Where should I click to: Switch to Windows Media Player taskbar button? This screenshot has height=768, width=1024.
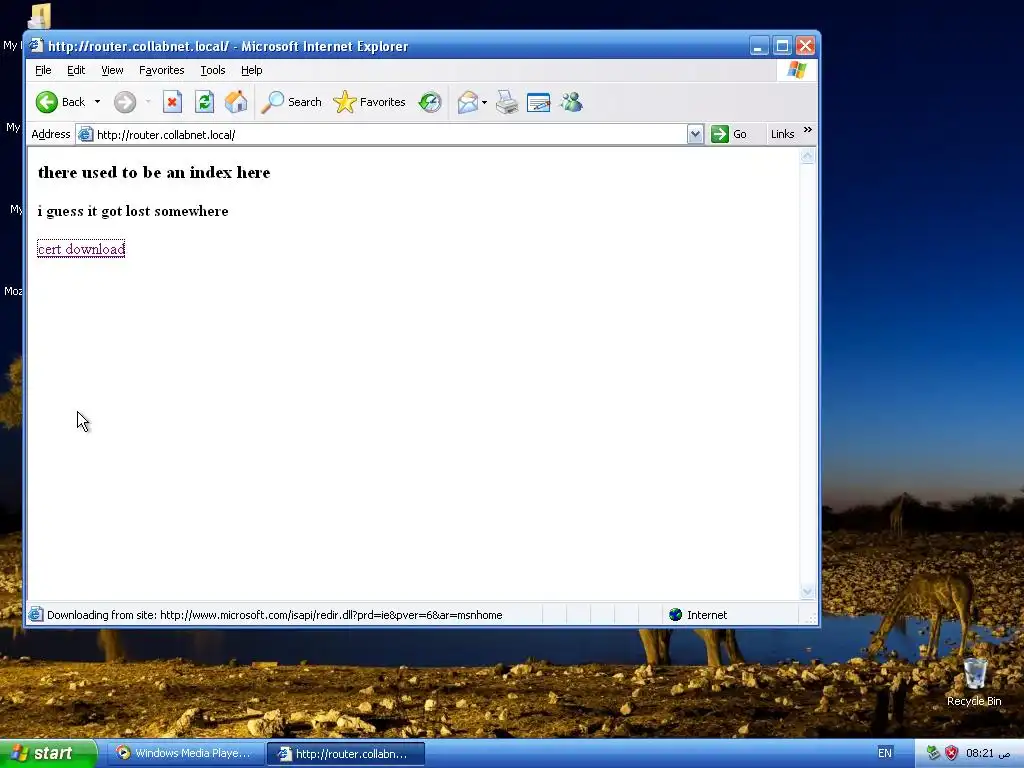(186, 754)
